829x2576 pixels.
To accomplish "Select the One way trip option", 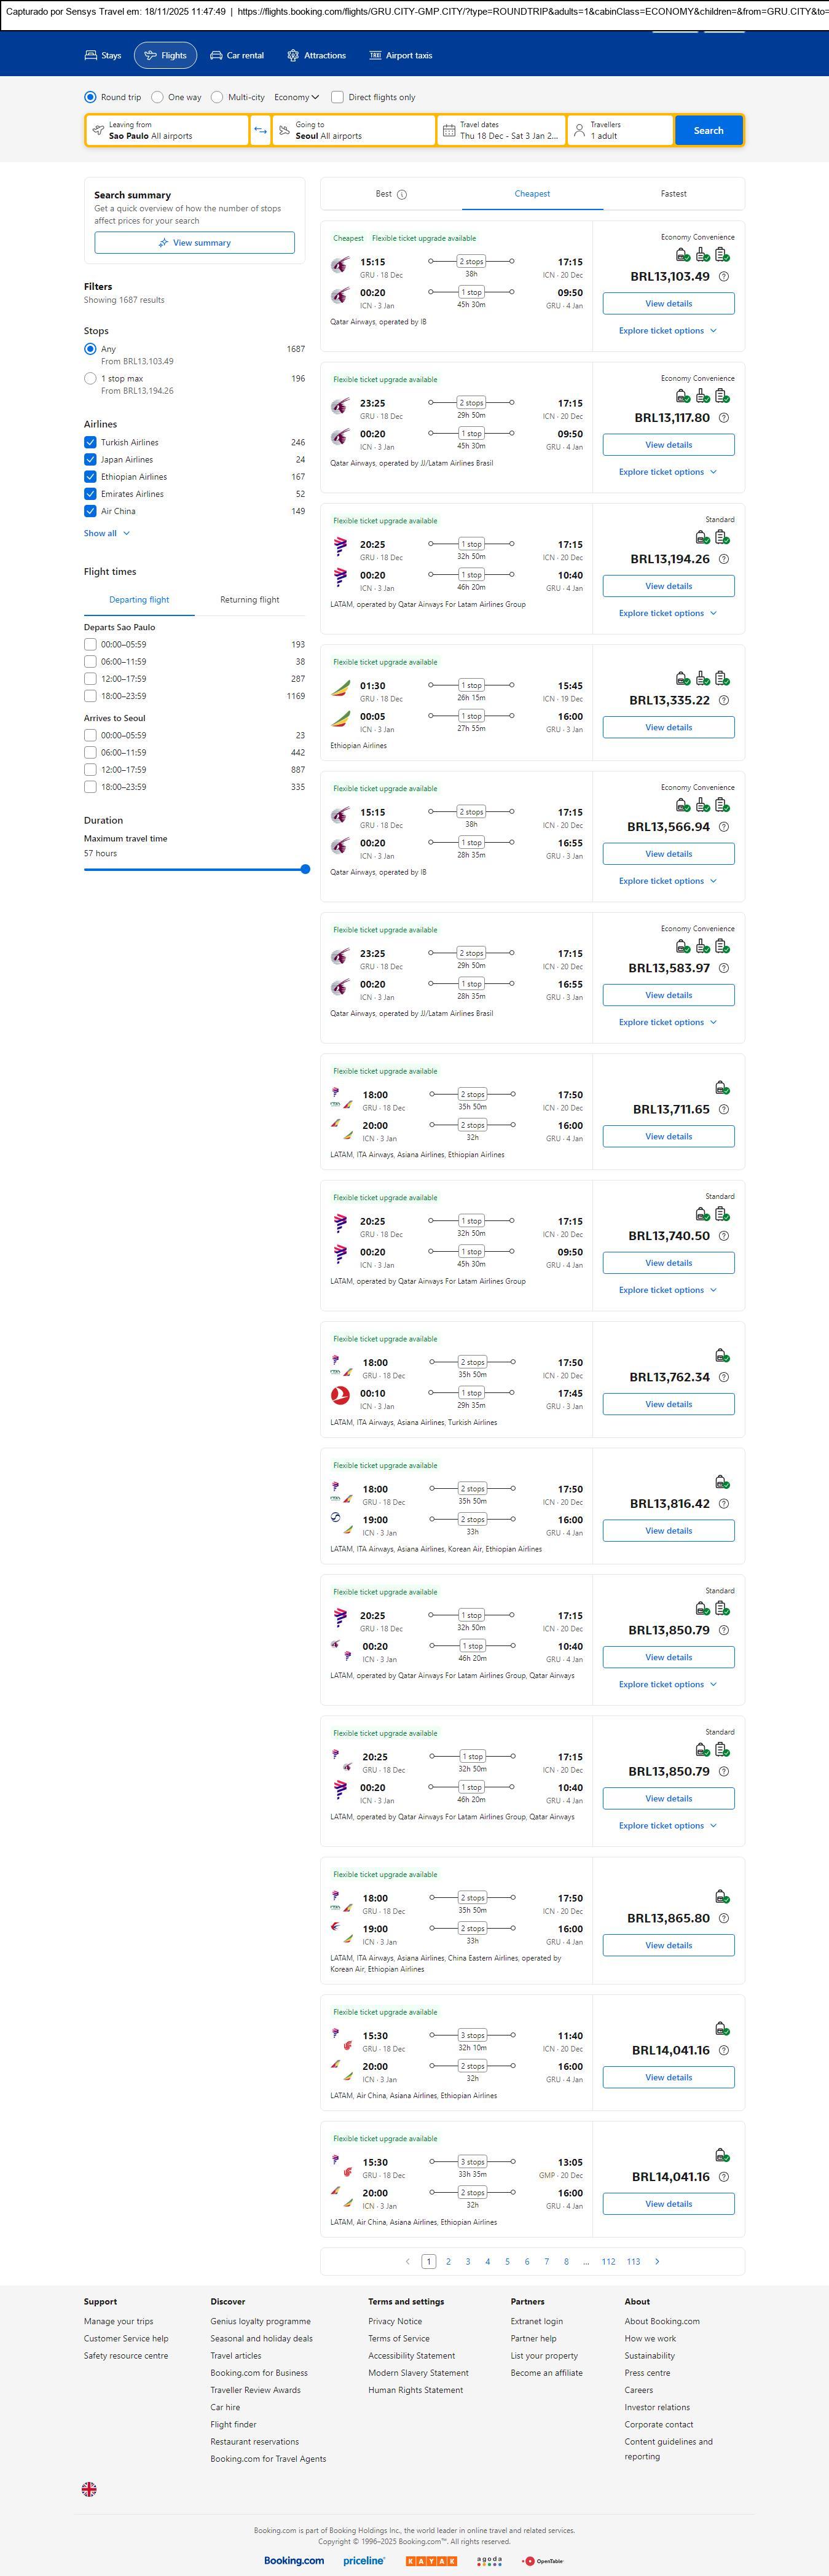I will pyautogui.click(x=157, y=98).
